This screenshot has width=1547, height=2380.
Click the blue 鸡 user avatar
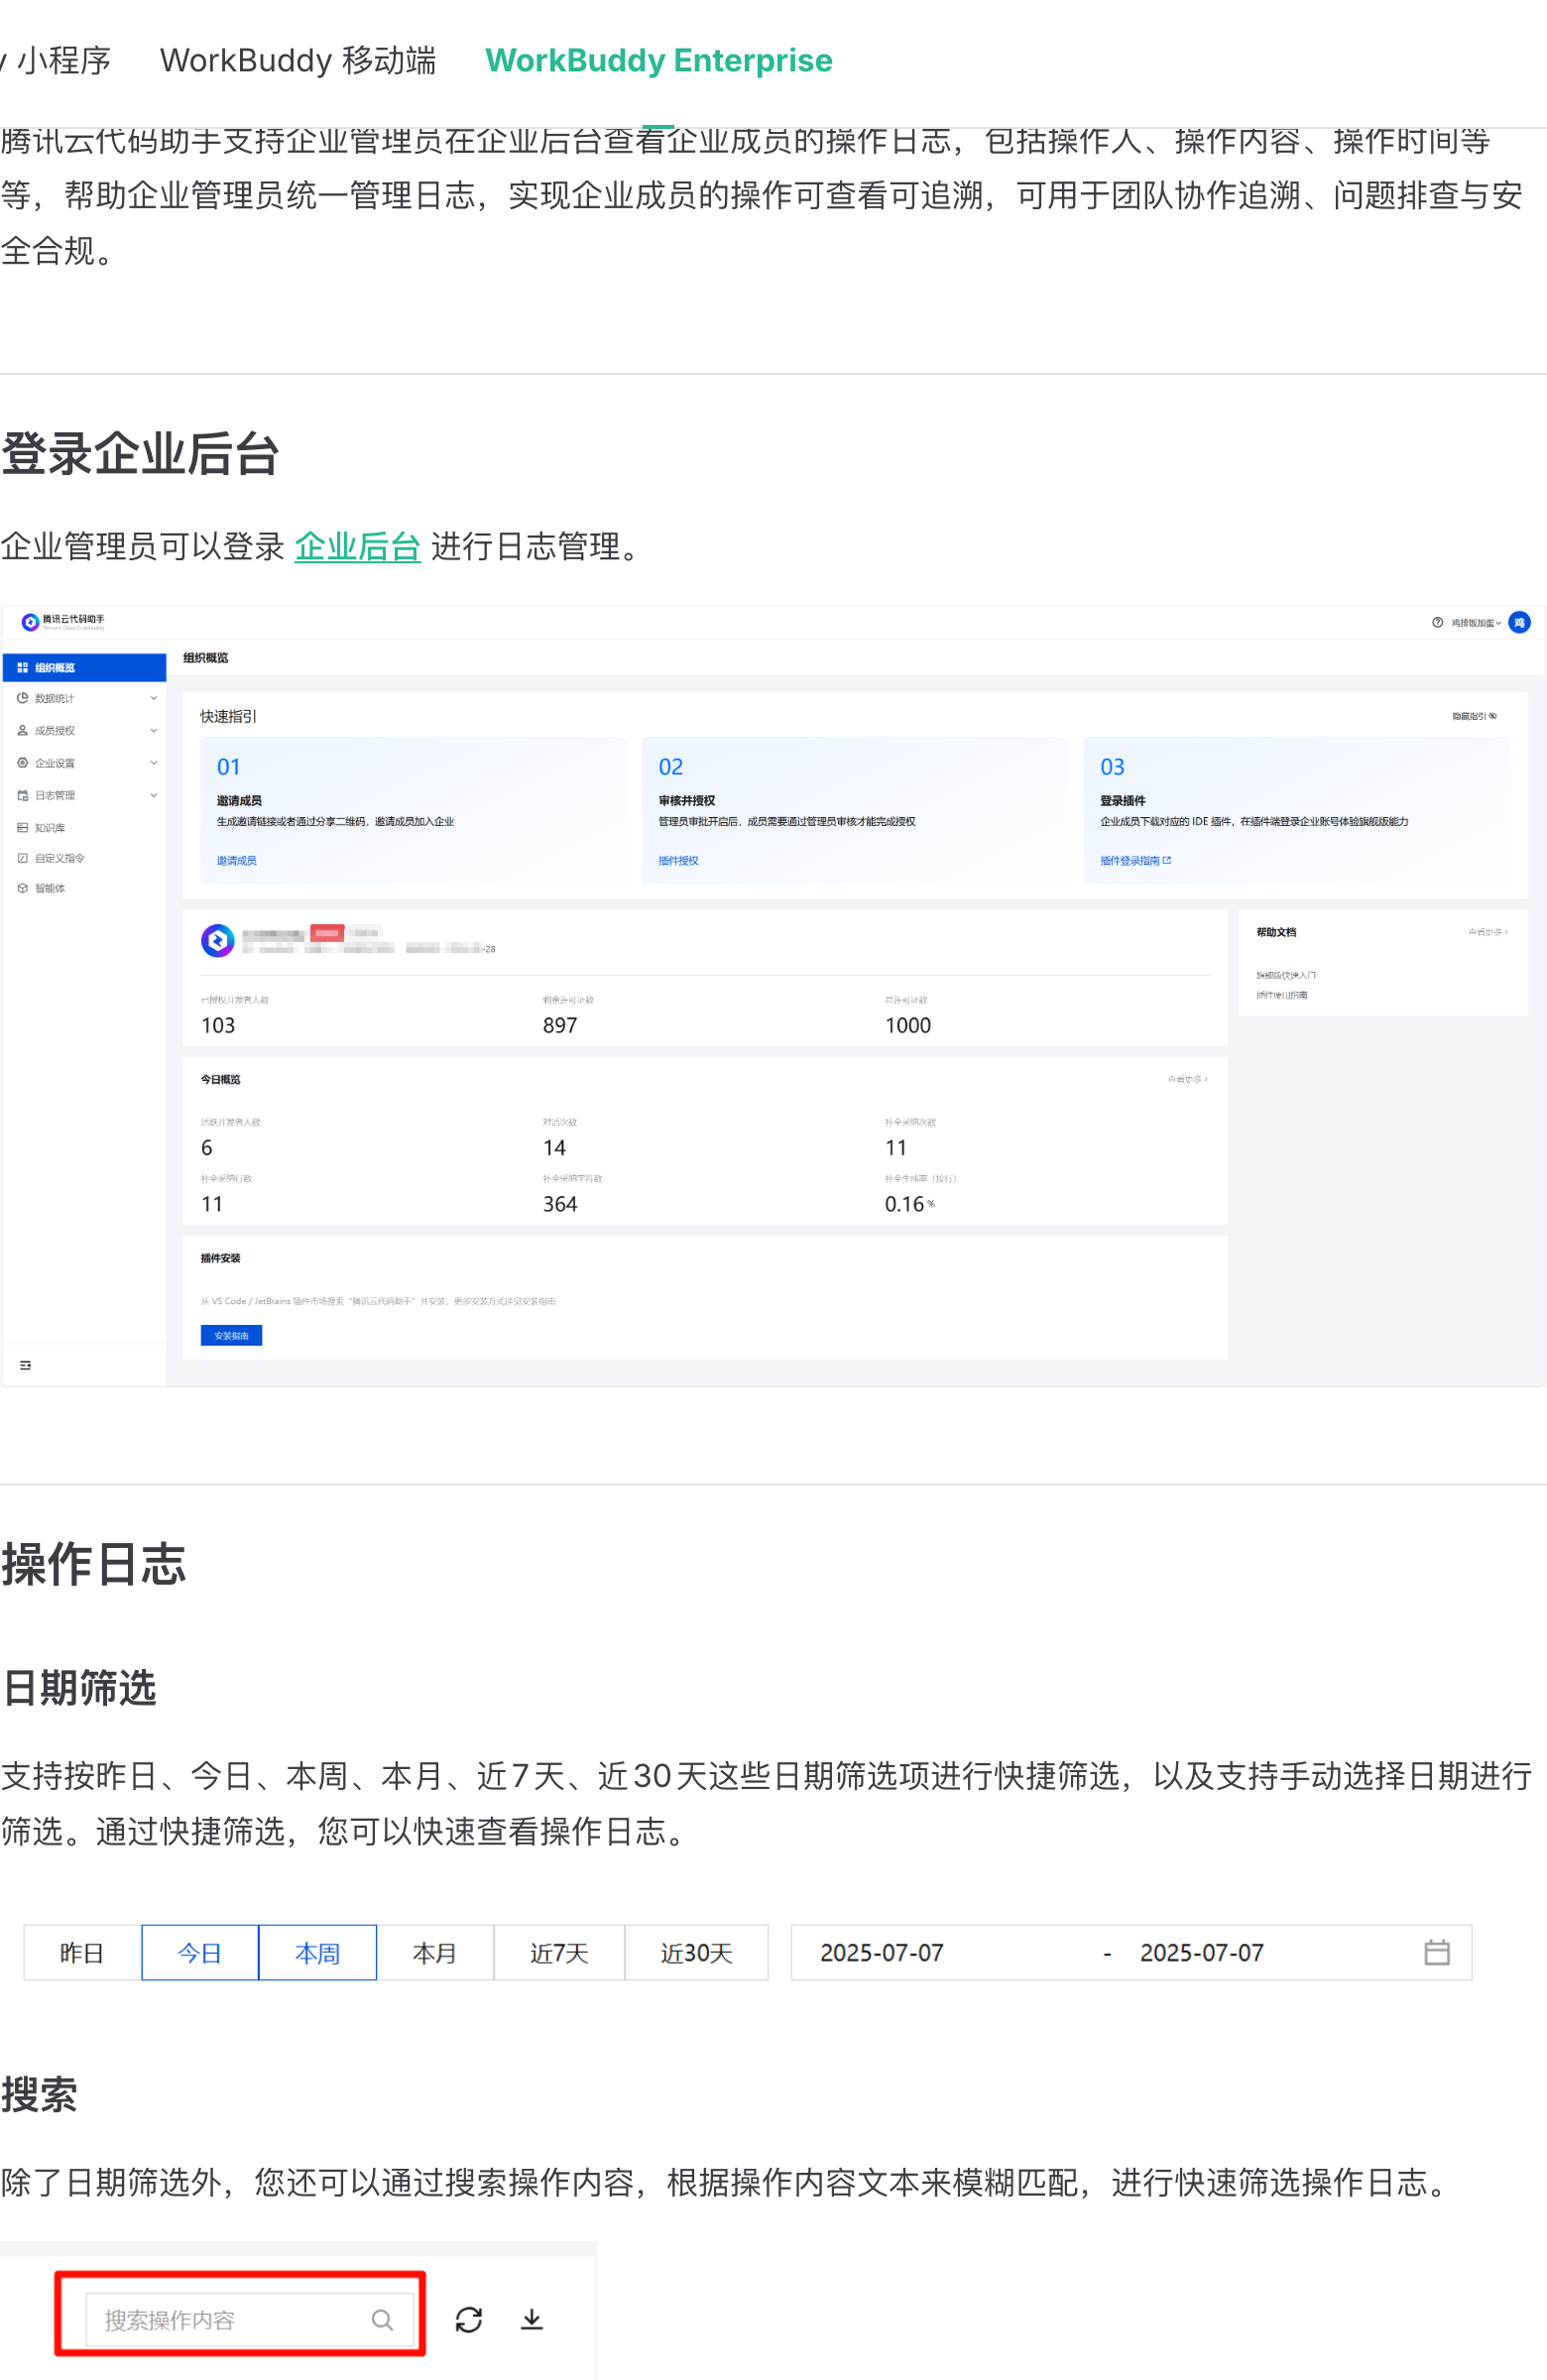[x=1519, y=622]
